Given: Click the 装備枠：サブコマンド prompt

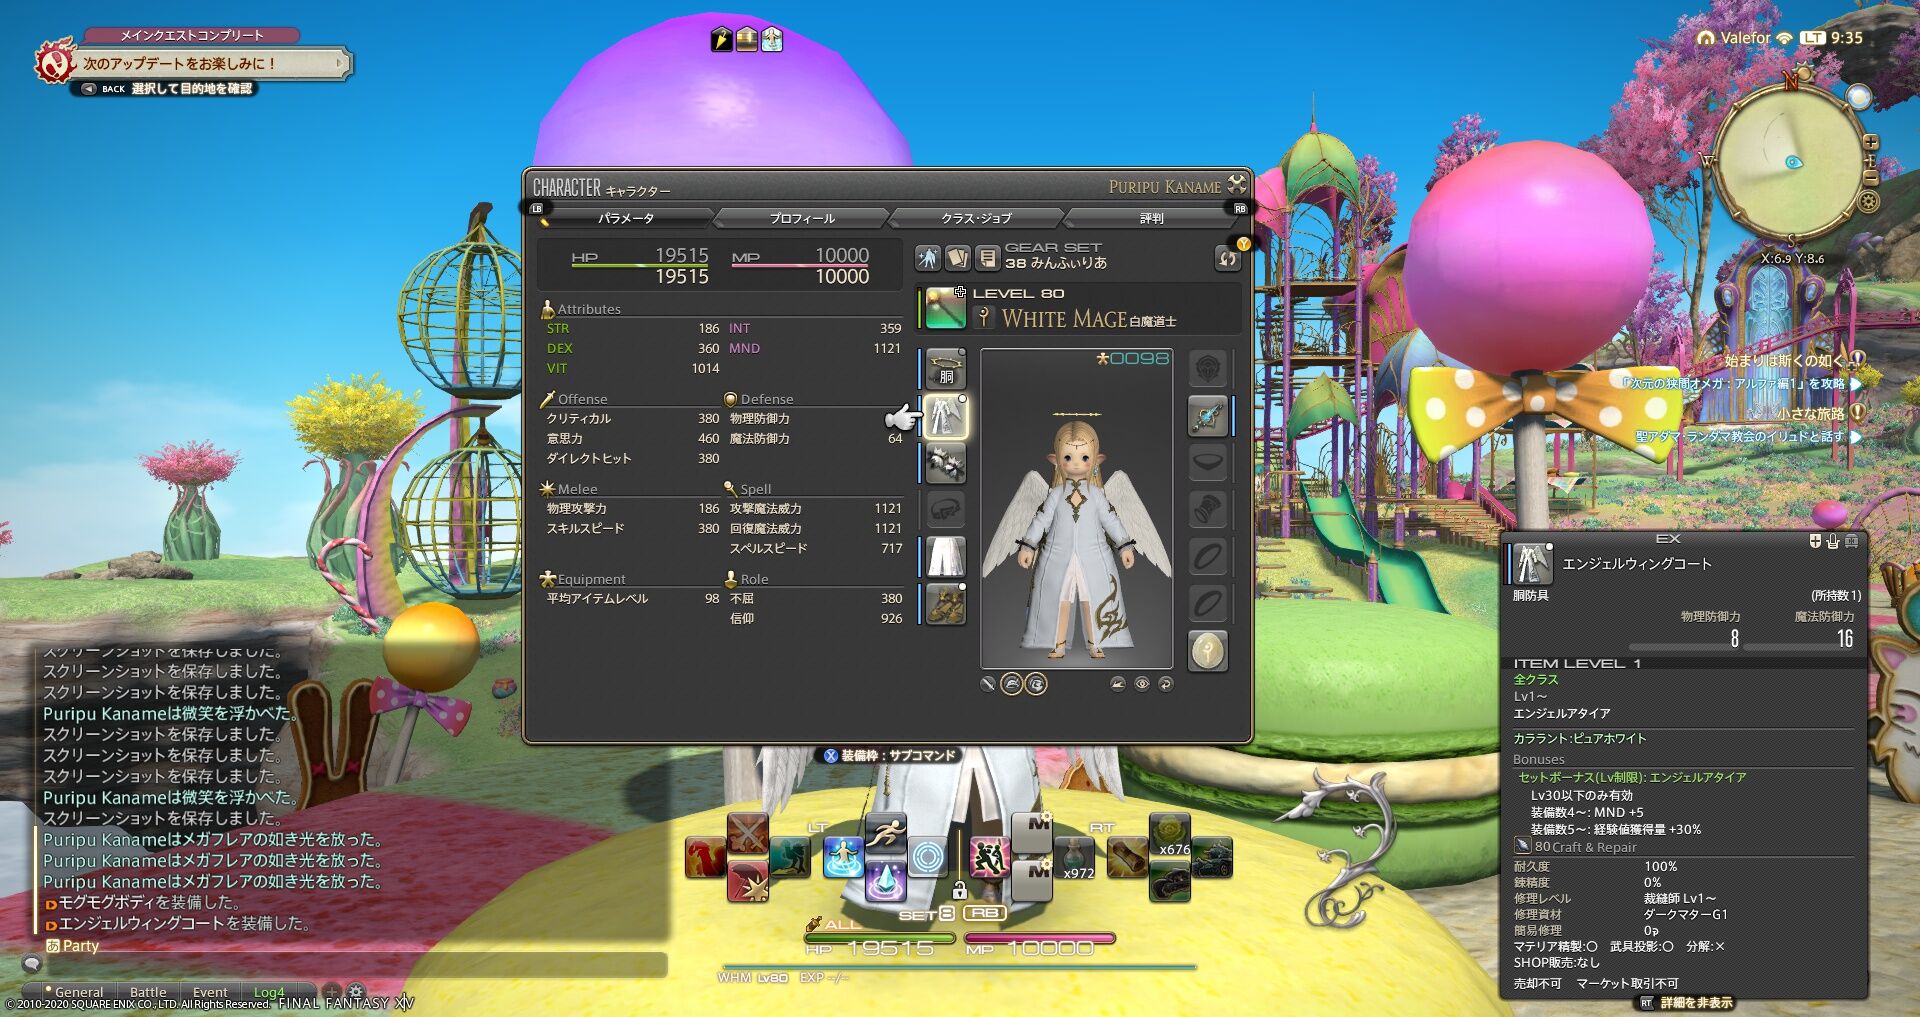Looking at the screenshot, I should click(x=890, y=755).
